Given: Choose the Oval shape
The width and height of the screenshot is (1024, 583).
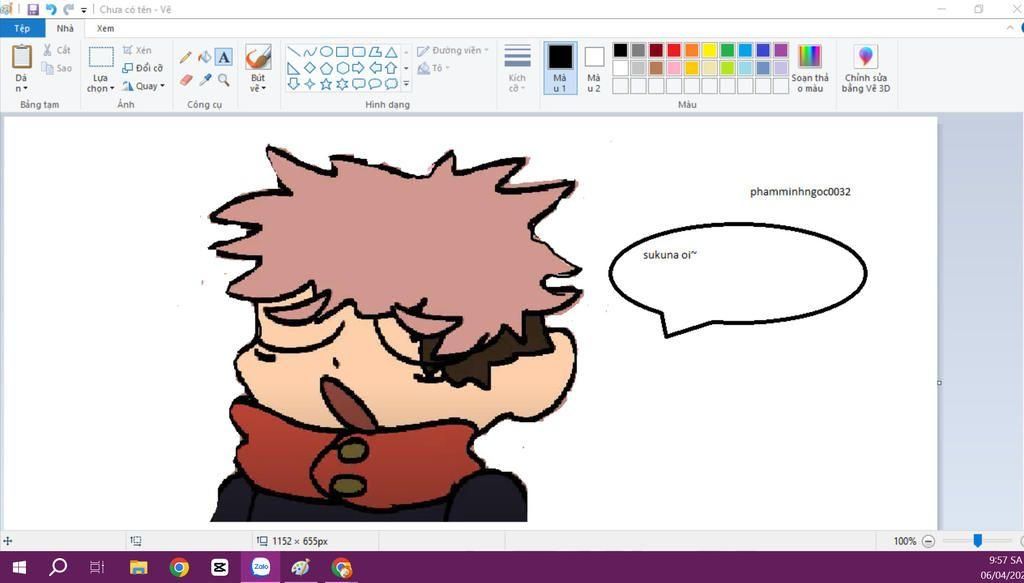Looking at the screenshot, I should (x=326, y=52).
